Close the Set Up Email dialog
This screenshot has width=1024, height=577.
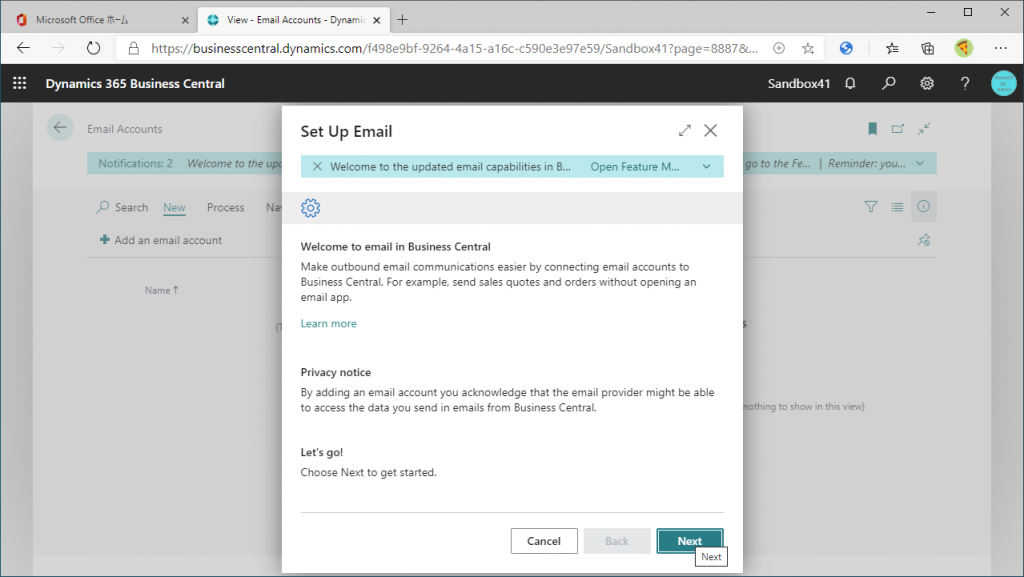711,131
